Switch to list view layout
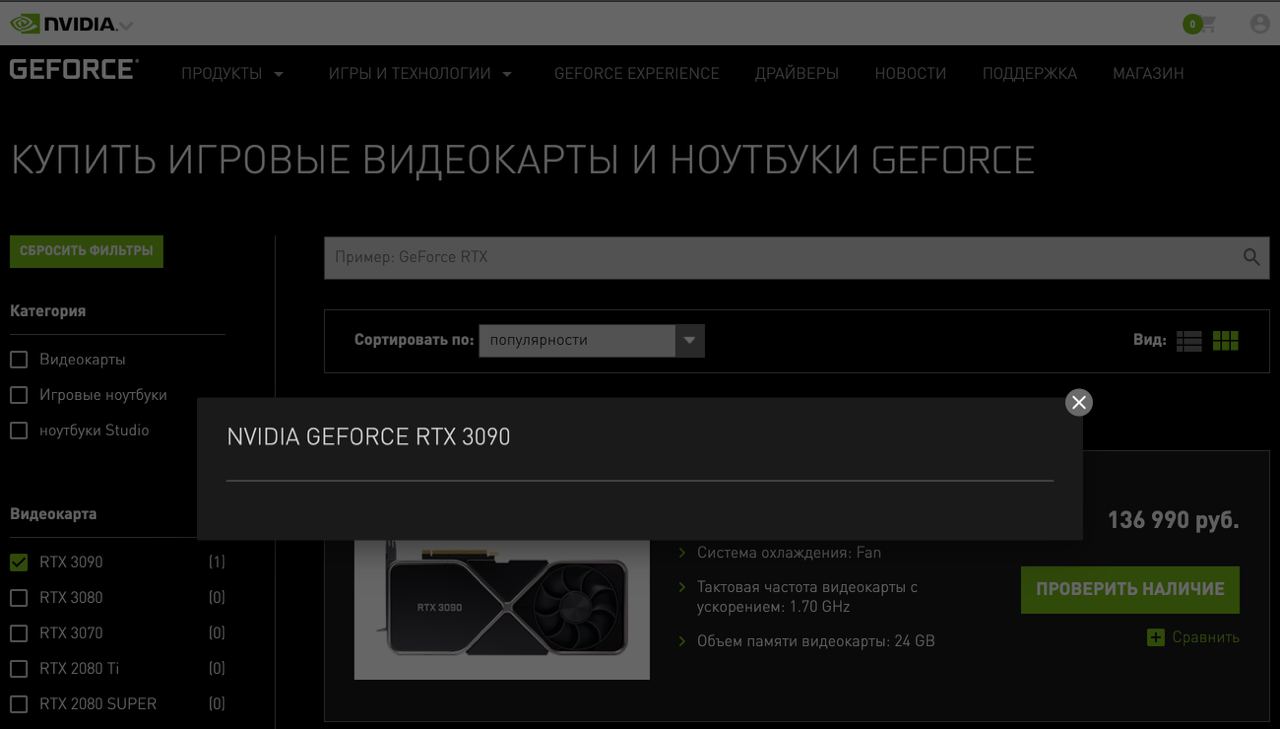 pos(1189,341)
